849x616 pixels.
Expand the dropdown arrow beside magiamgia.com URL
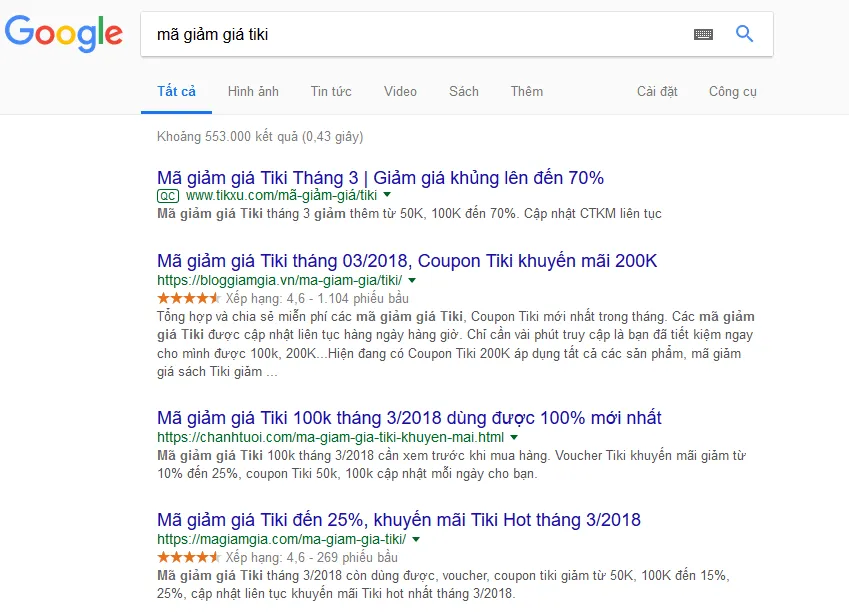416,540
